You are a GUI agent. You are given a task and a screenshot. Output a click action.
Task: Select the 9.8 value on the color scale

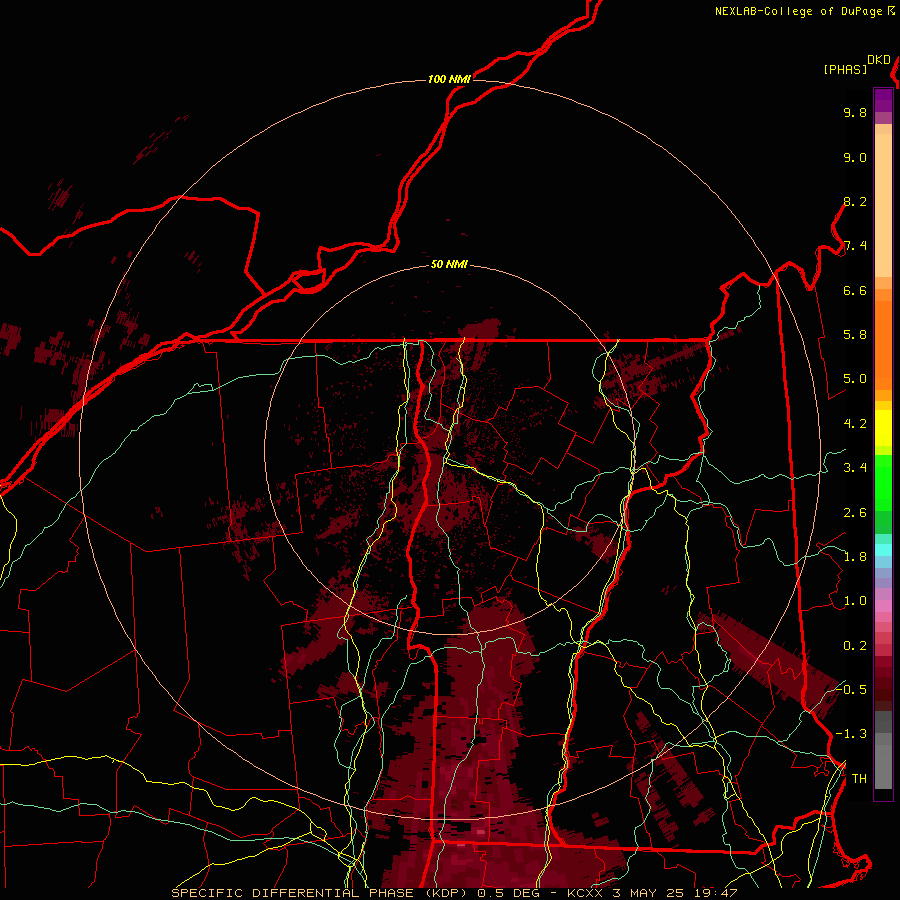(x=855, y=112)
